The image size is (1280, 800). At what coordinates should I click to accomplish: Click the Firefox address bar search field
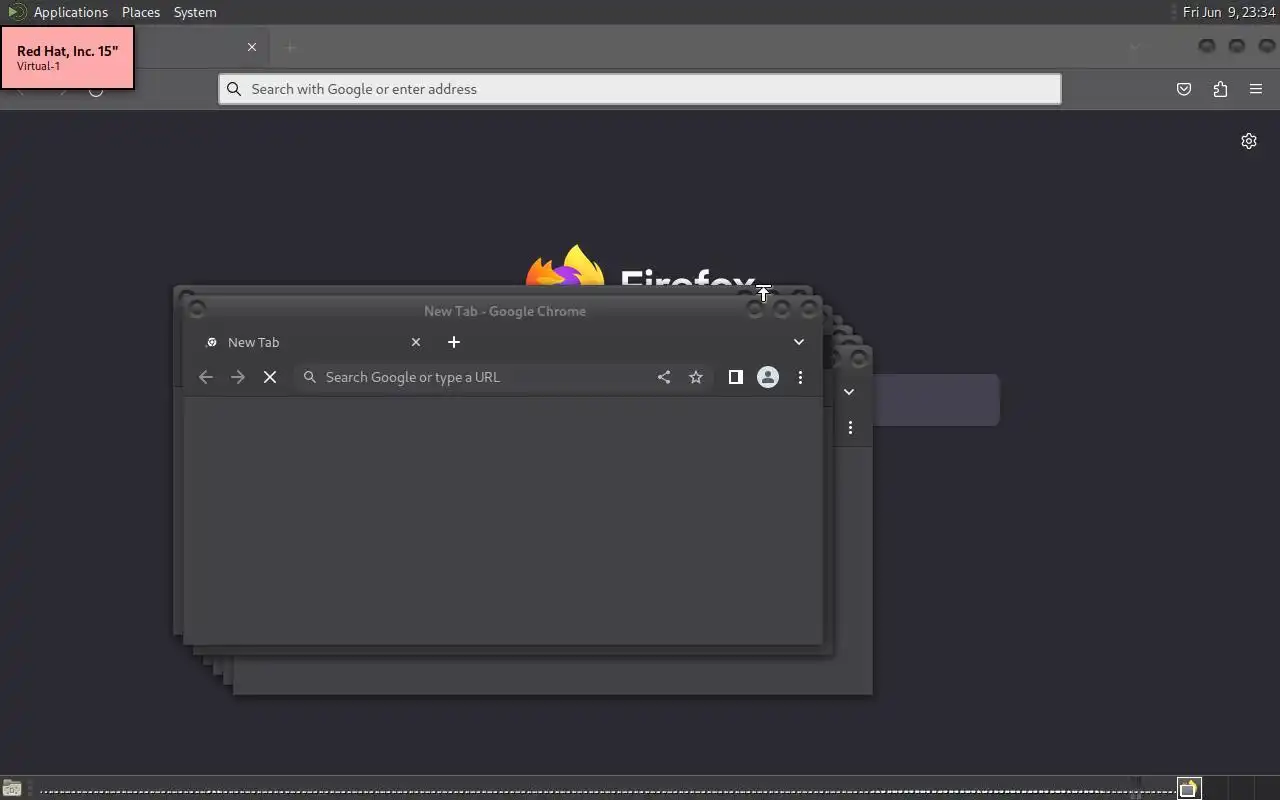click(640, 89)
